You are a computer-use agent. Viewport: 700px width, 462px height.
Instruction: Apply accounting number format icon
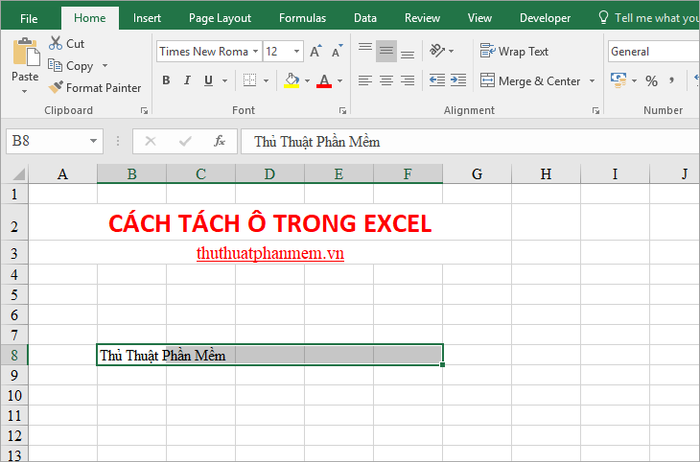618,80
